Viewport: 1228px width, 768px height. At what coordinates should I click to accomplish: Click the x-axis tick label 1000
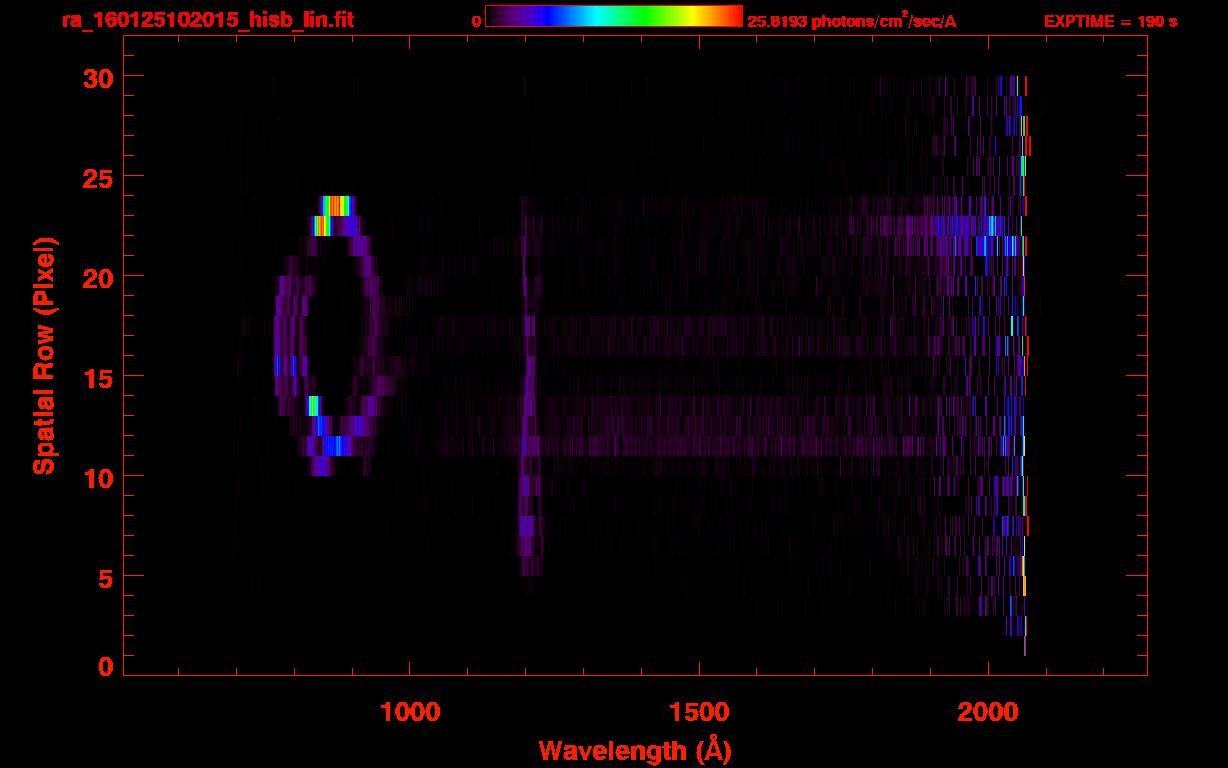(410, 712)
